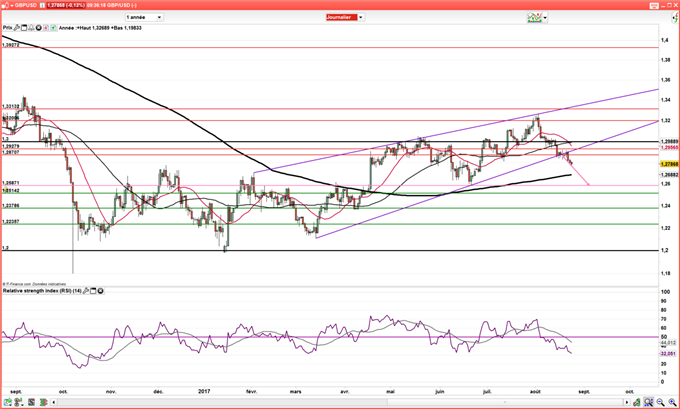Click the 'août' month on timeline
The width and height of the screenshot is (680, 409).
[x=536, y=391]
